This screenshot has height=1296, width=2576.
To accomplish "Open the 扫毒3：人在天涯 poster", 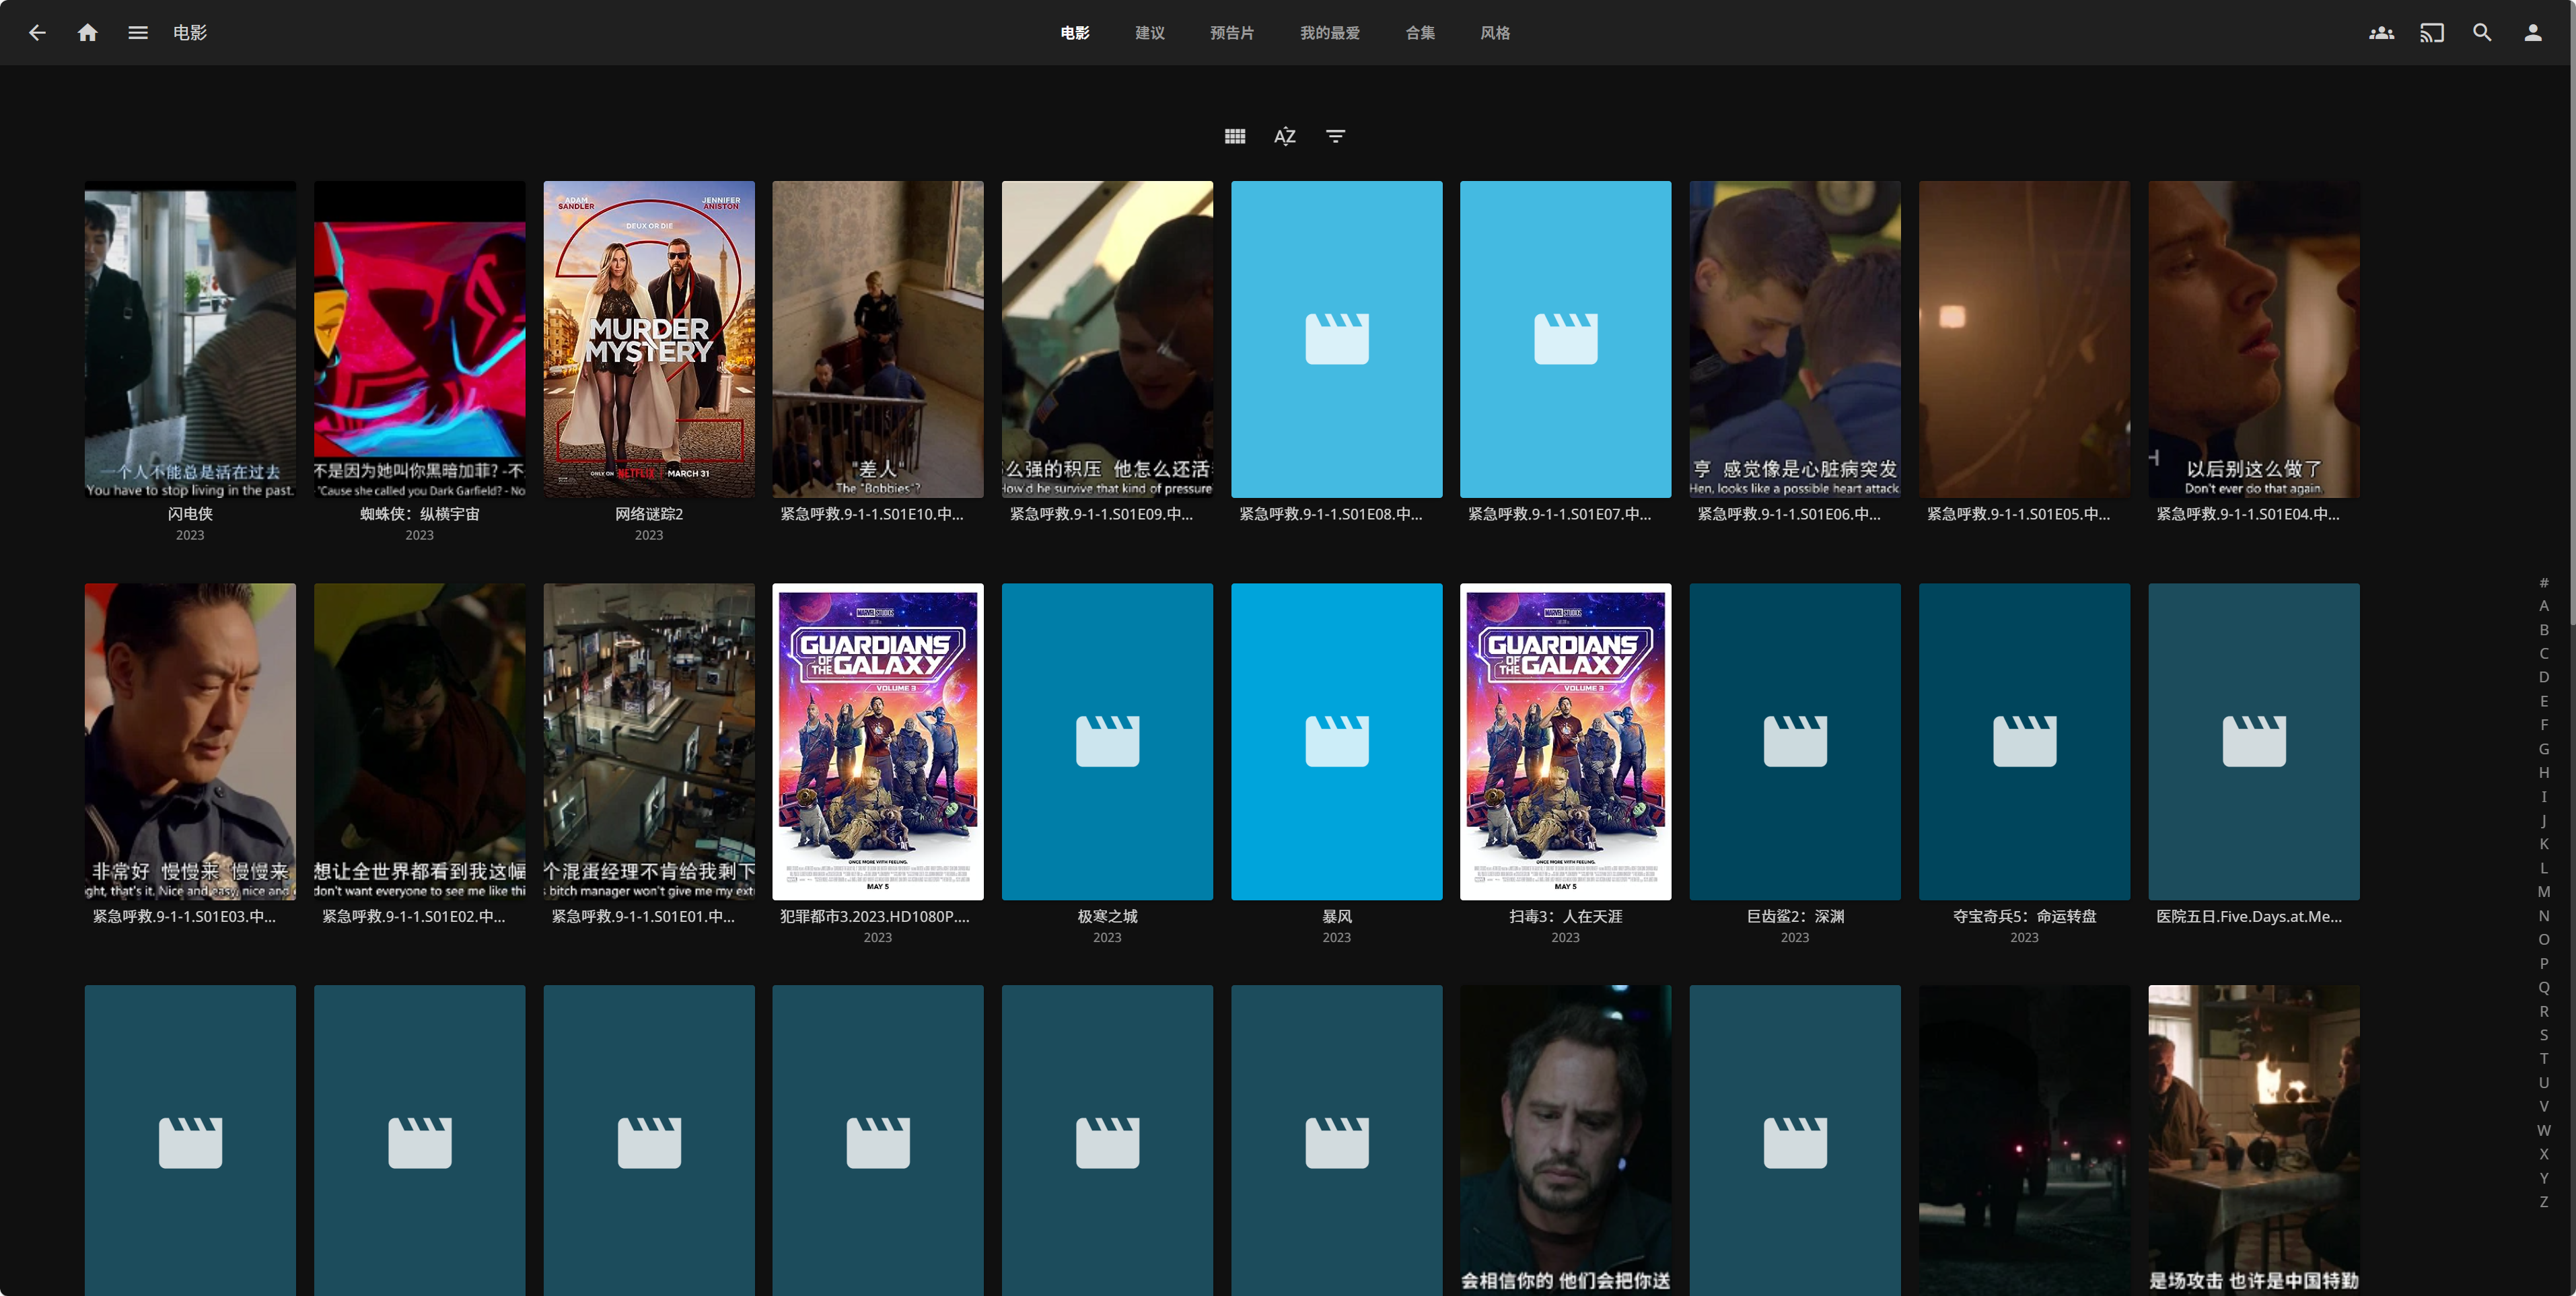I will [1566, 742].
